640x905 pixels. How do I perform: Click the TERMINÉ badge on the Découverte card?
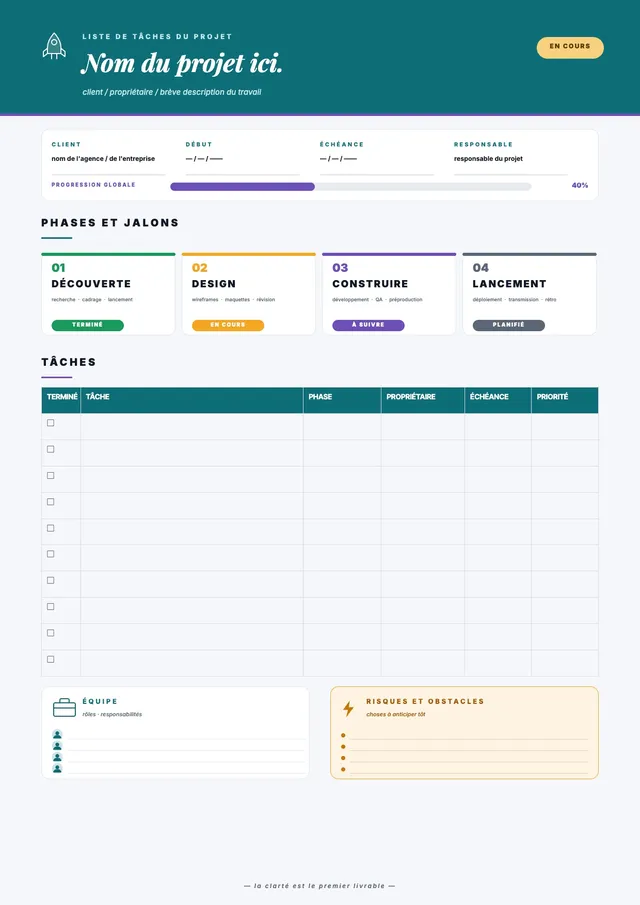tap(88, 326)
